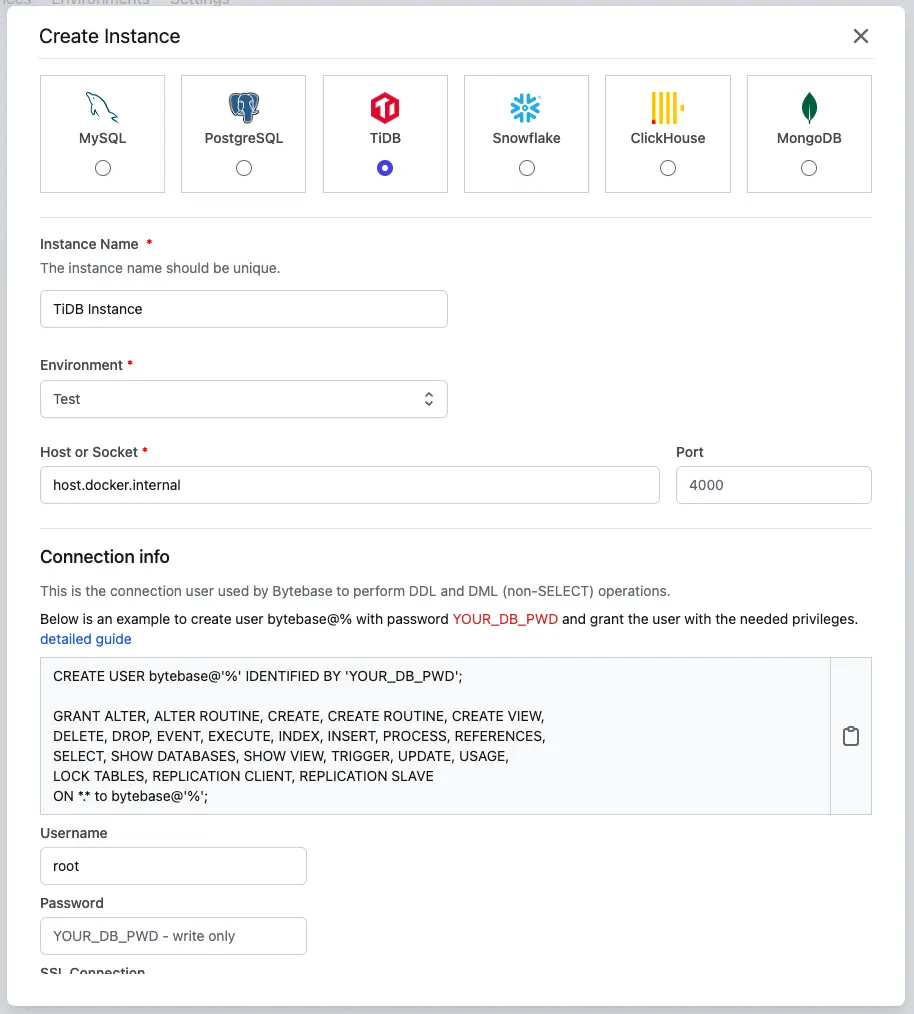Select the Snowflake radio button

[527, 168]
